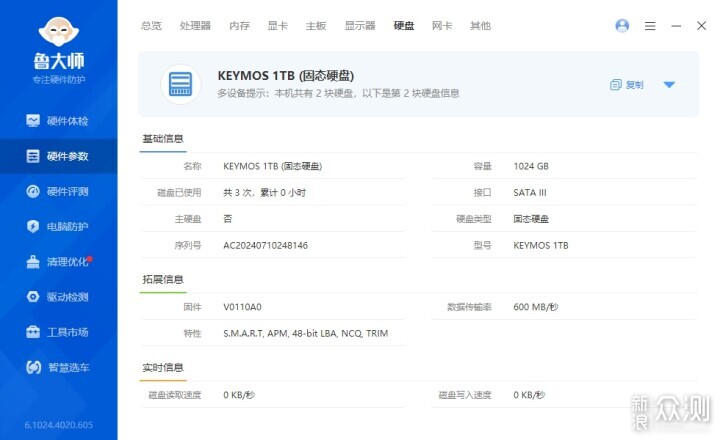
Task: Click disk read speed value 0 KB/秒
Action: point(239,395)
